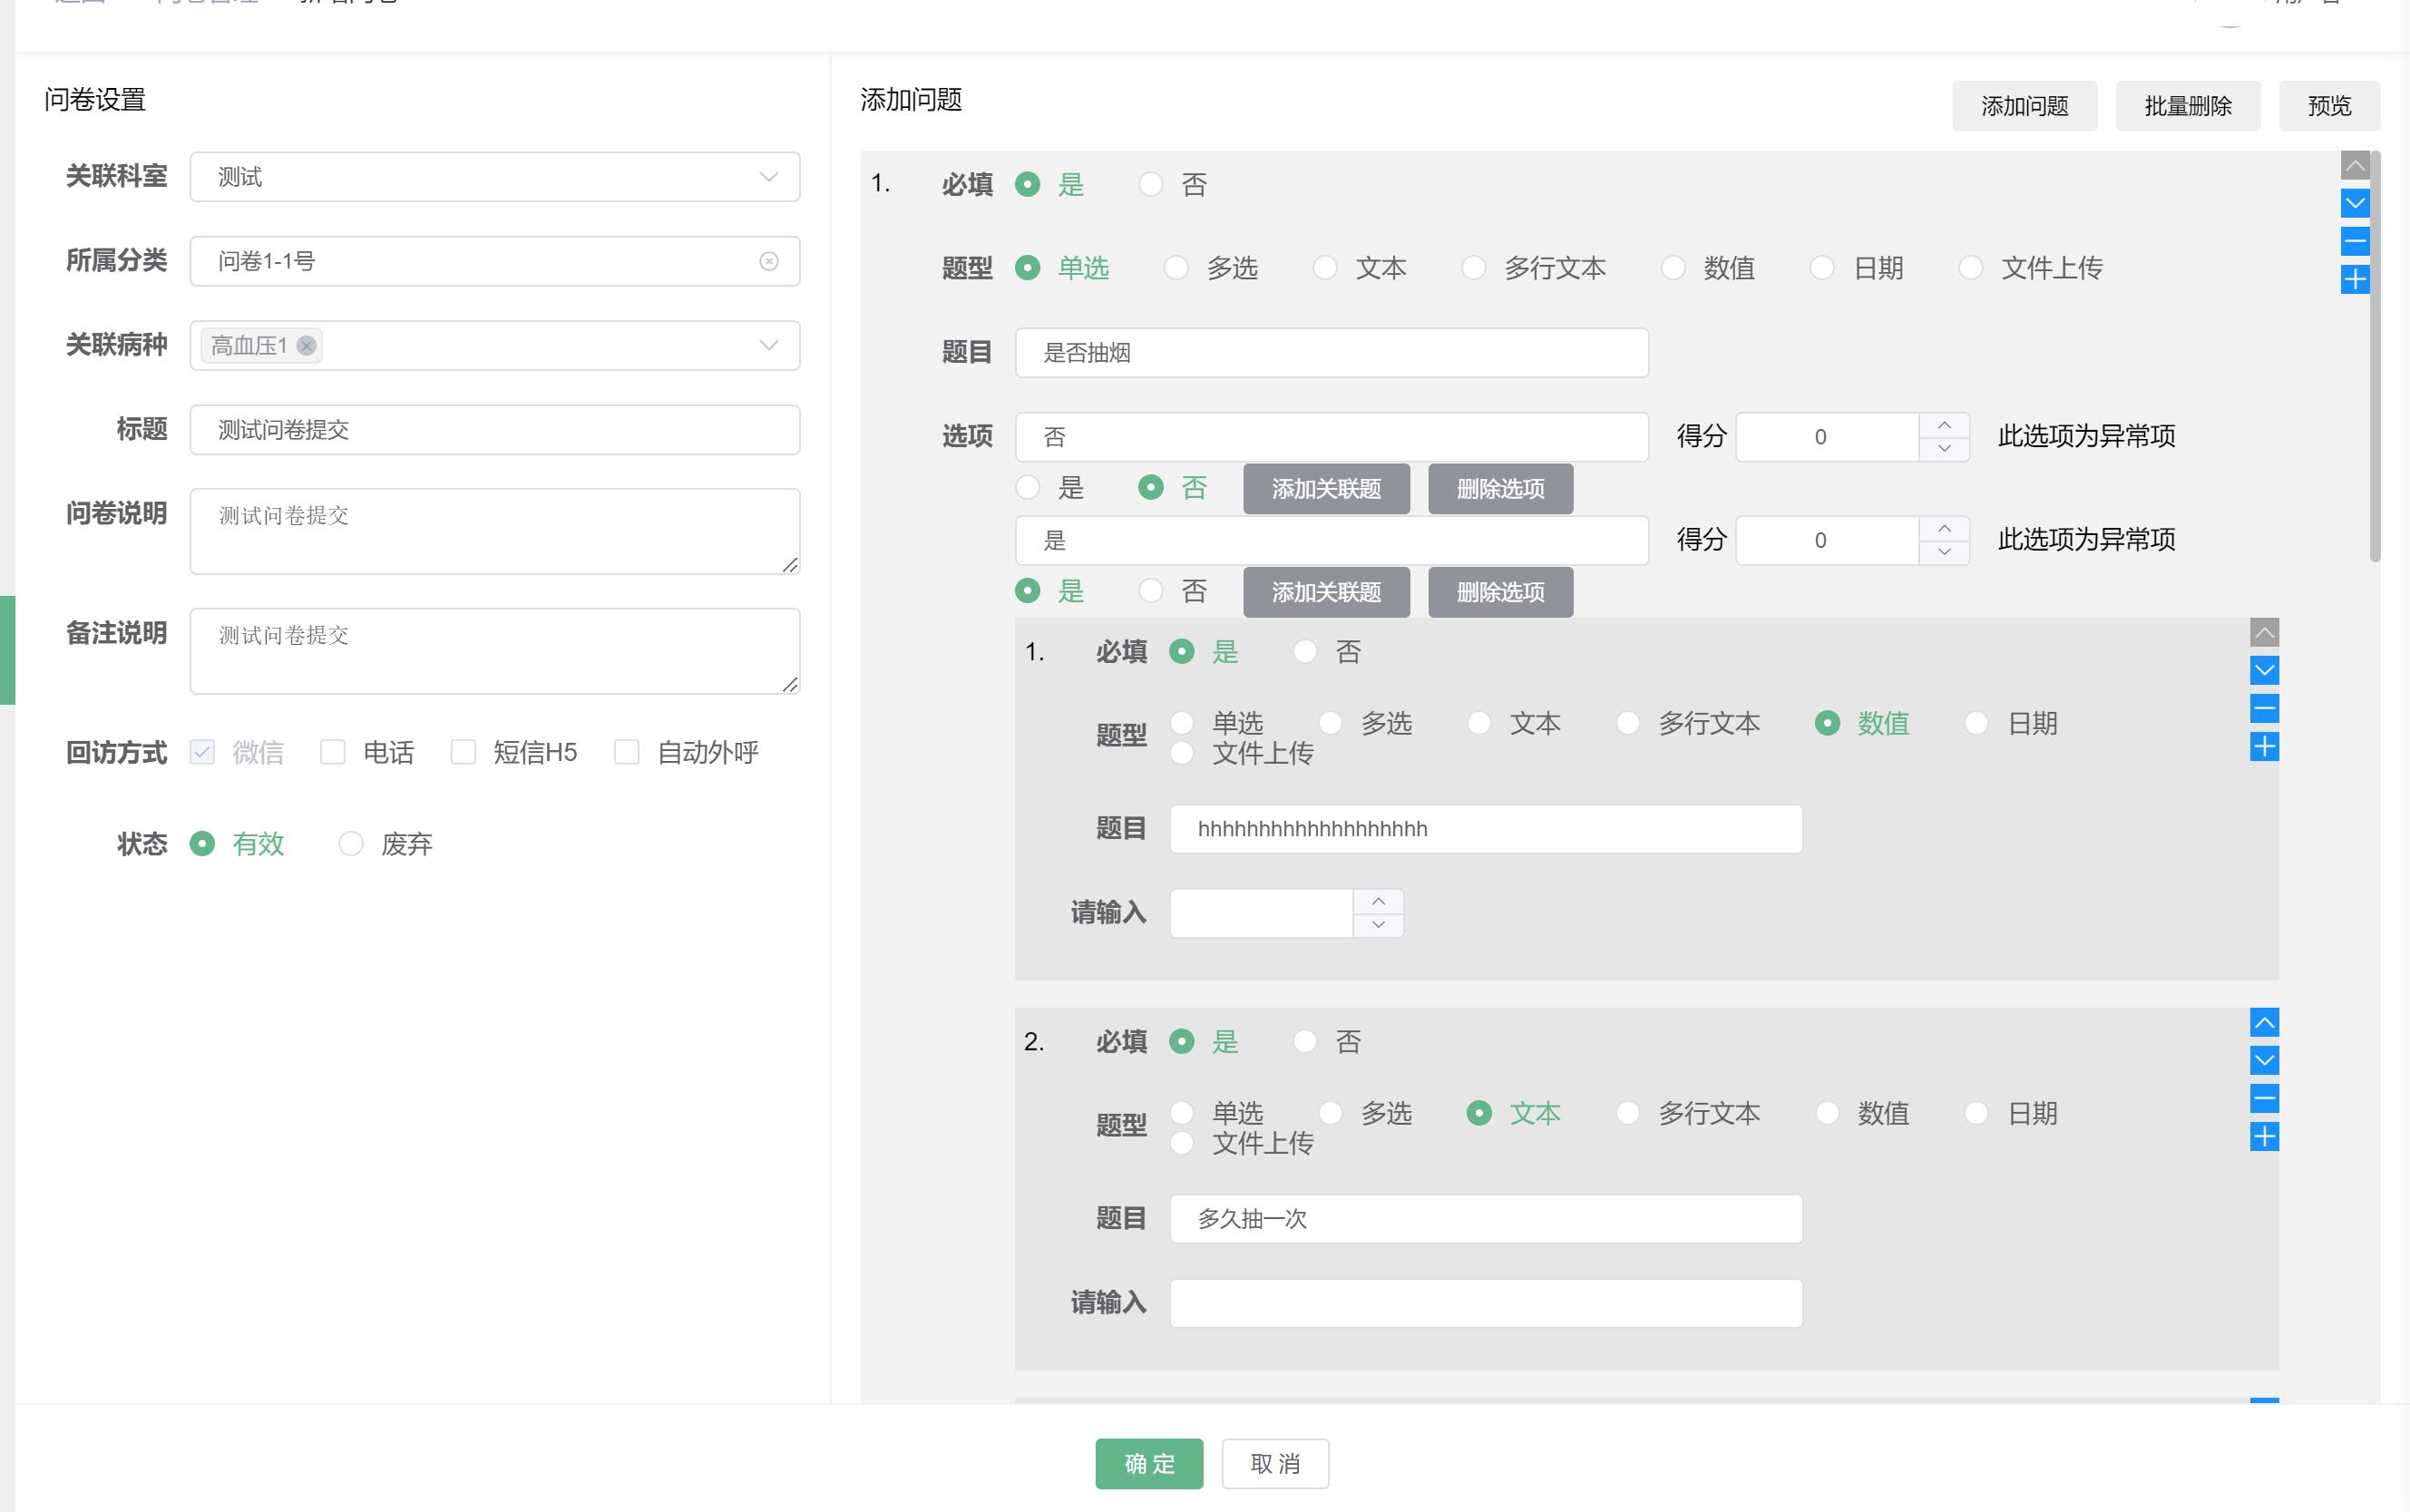
Task: Select 数值 type for sub-question 多久抽一次
Action: (x=1827, y=1113)
